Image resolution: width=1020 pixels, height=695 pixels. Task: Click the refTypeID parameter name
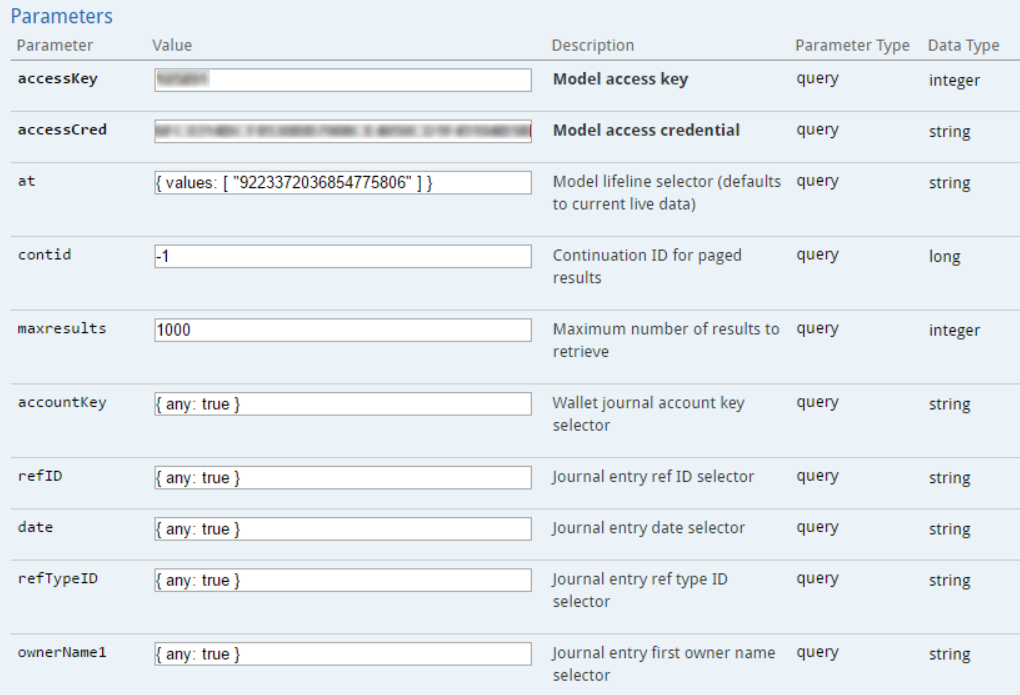57,579
